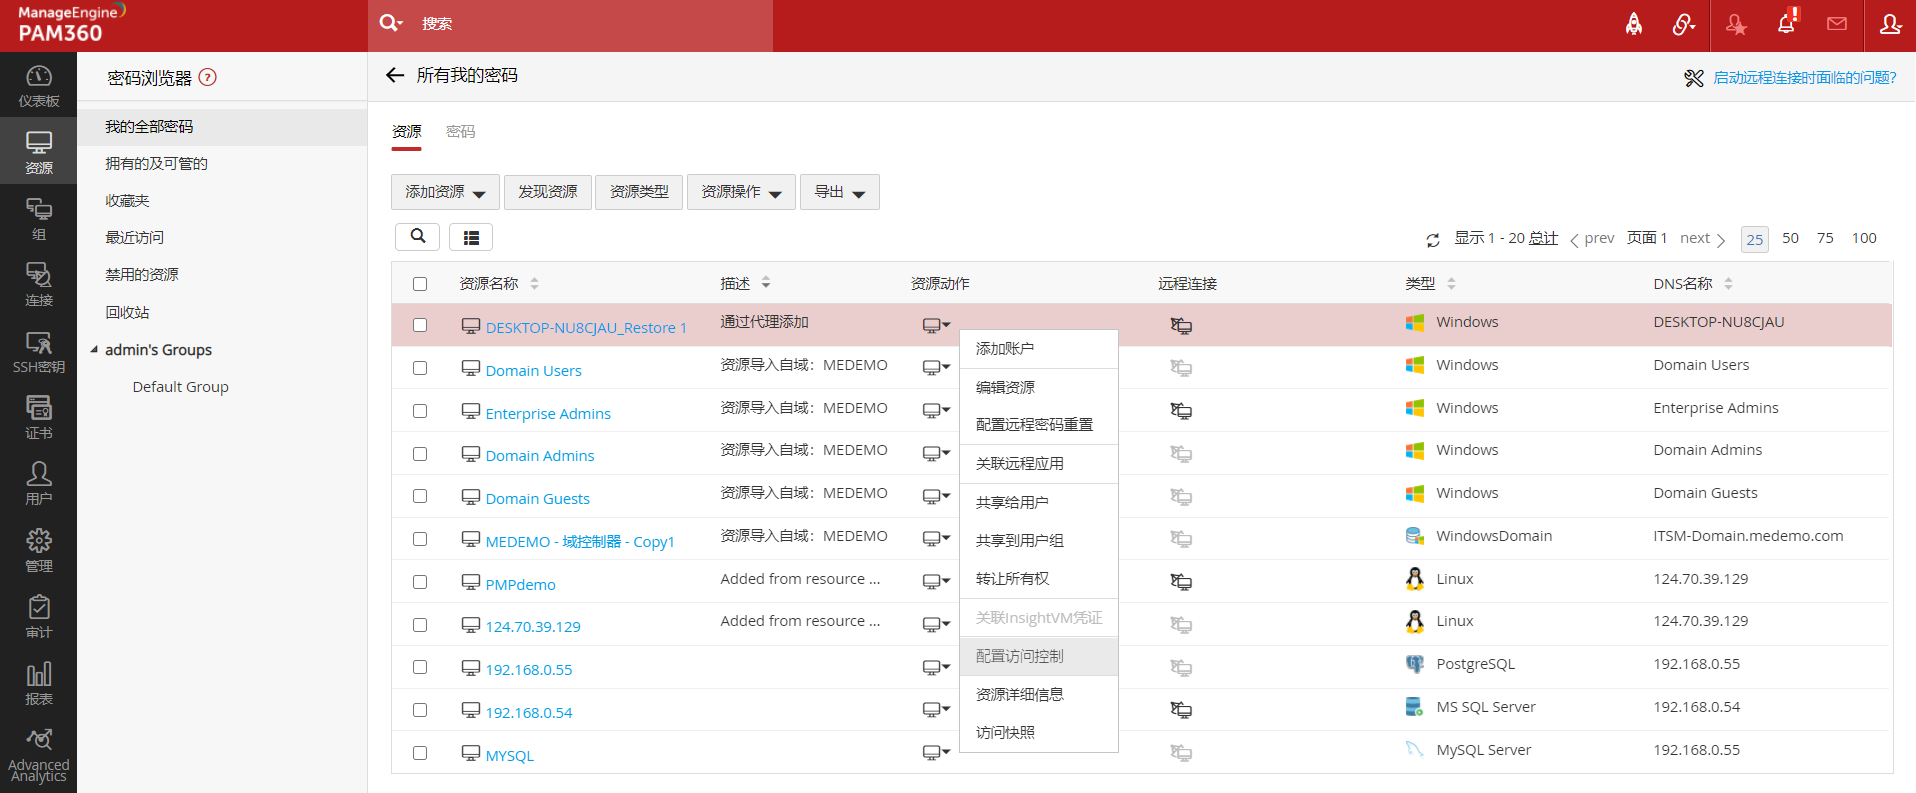Open the 仪表板 dashboard in sidebar
This screenshot has height=793, width=1916.
point(38,86)
